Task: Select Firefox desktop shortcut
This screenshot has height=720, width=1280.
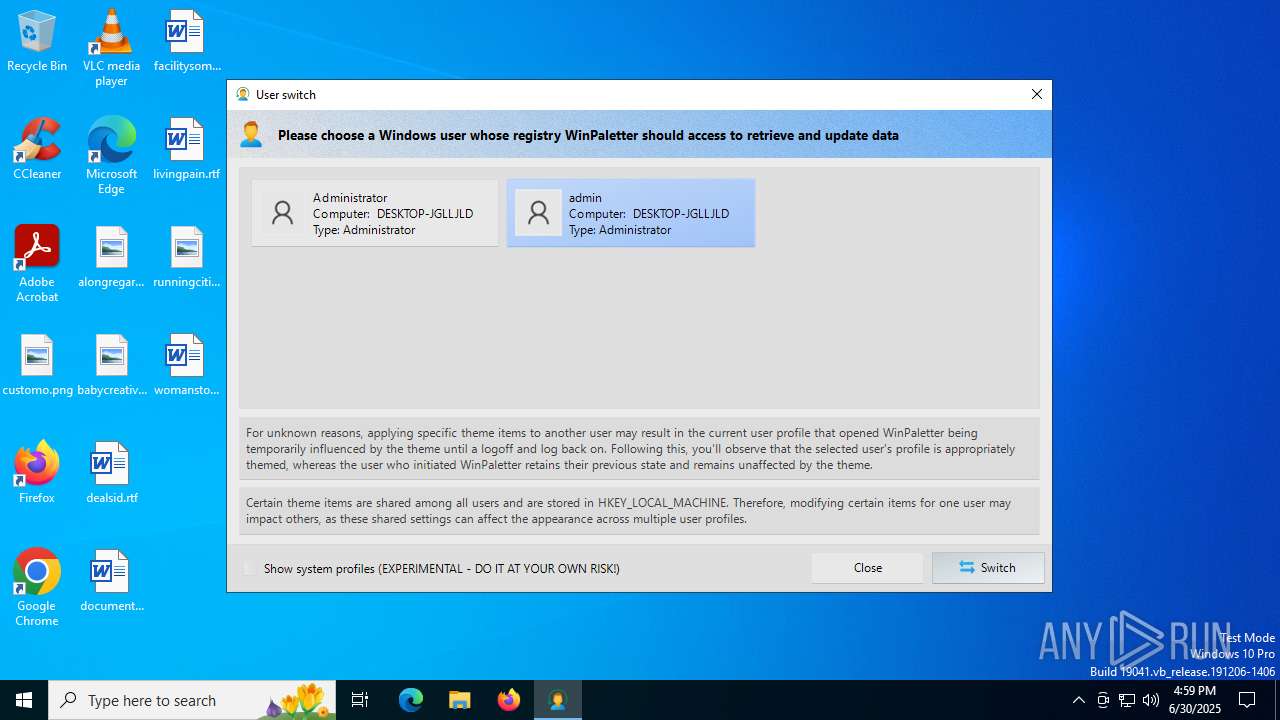Action: click(x=37, y=472)
